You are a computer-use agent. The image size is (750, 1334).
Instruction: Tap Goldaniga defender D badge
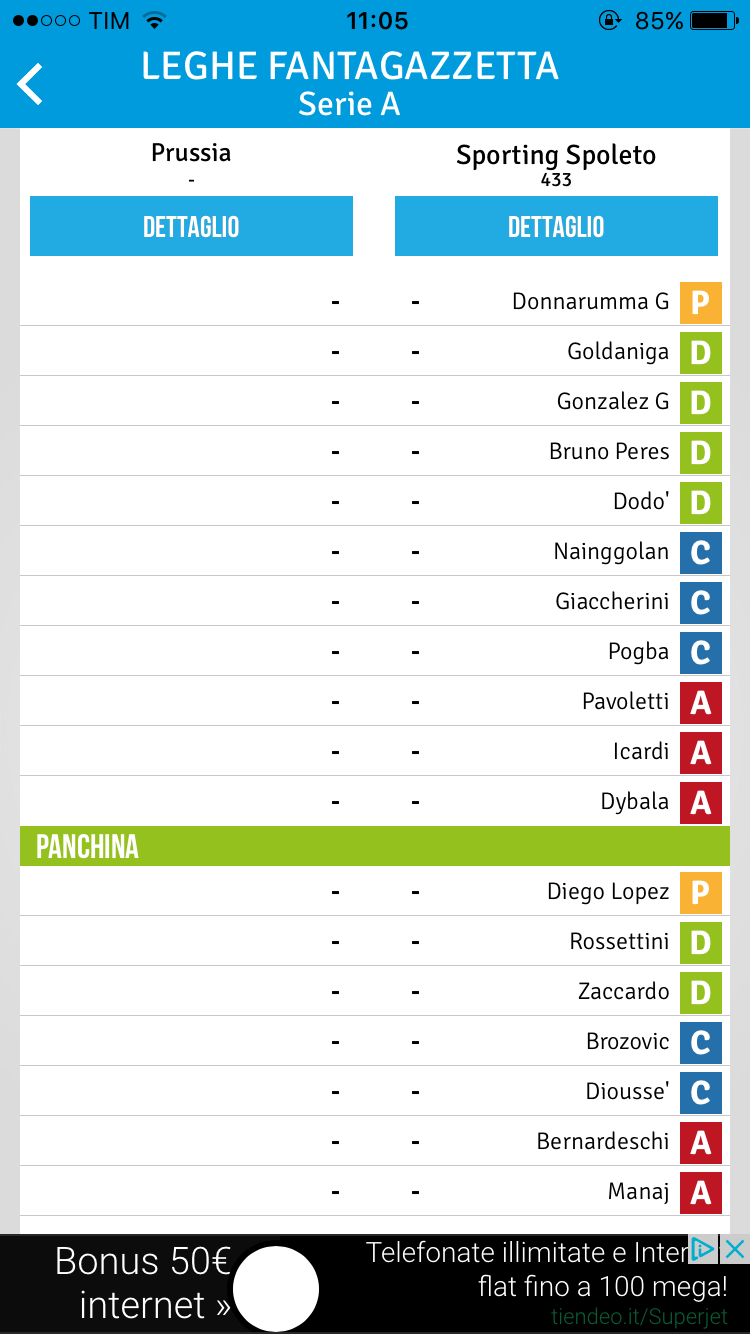[700, 352]
